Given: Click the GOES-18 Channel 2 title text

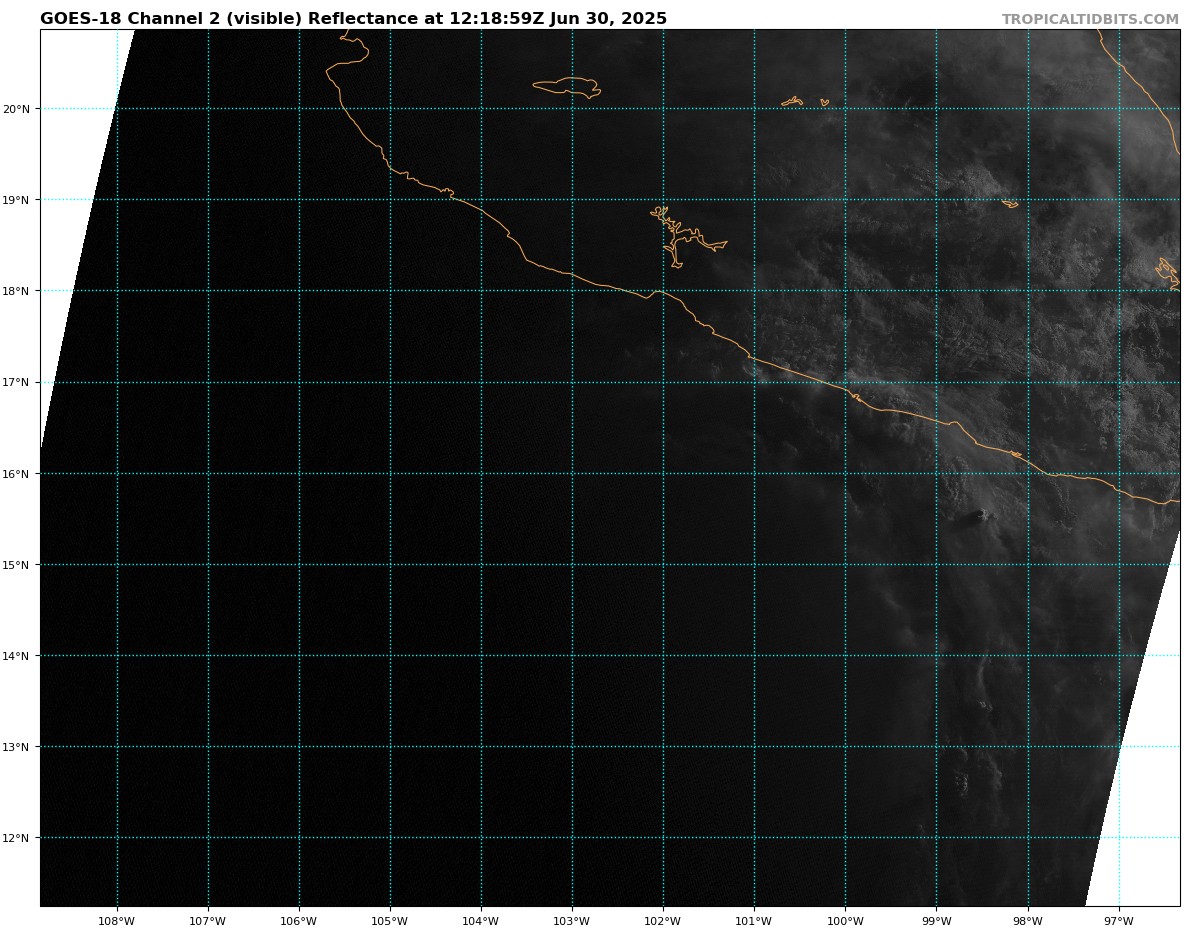Looking at the screenshot, I should point(353,19).
